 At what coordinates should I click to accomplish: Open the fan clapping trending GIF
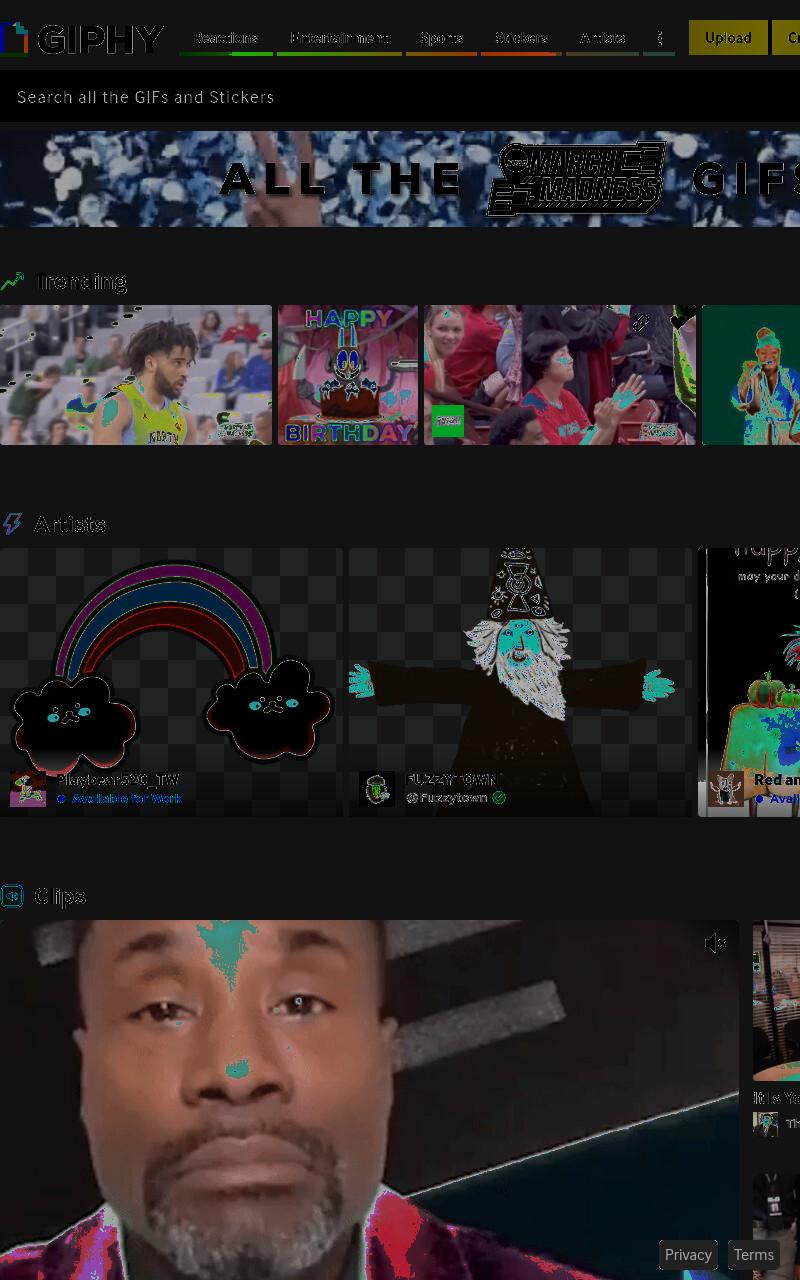tap(560, 375)
